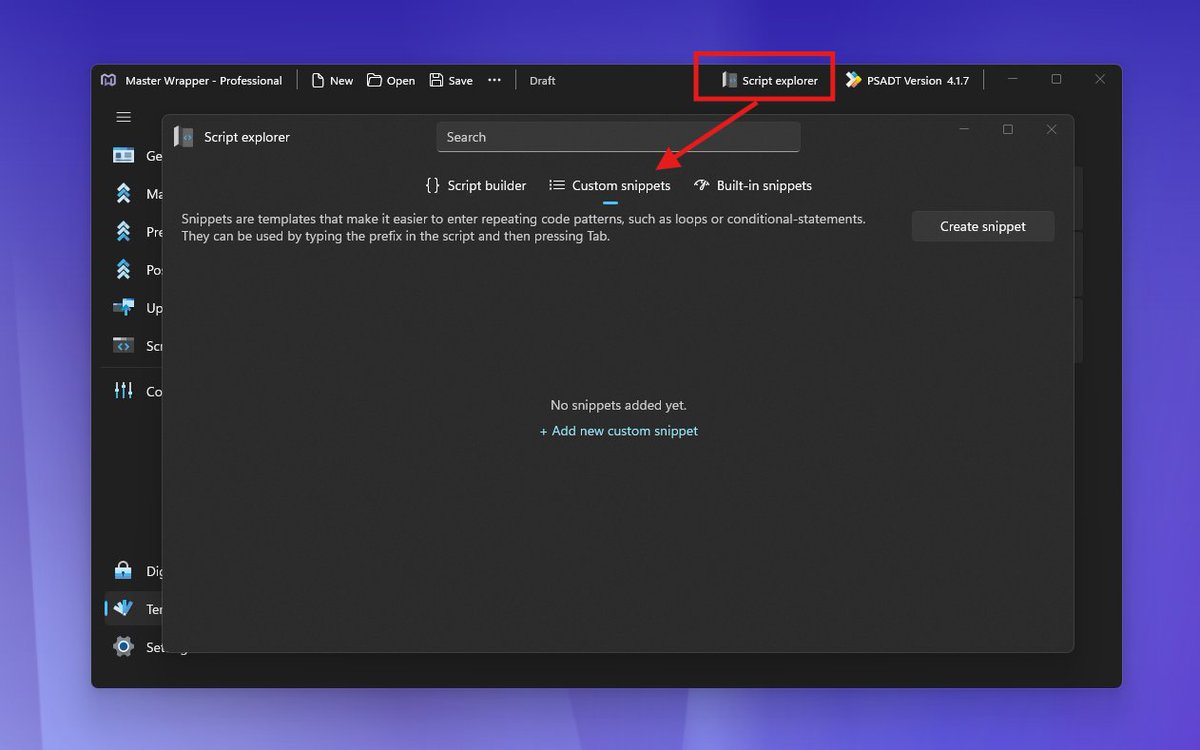Select the first double-chevron sidebar icon
The image size is (1200, 750).
pos(123,193)
